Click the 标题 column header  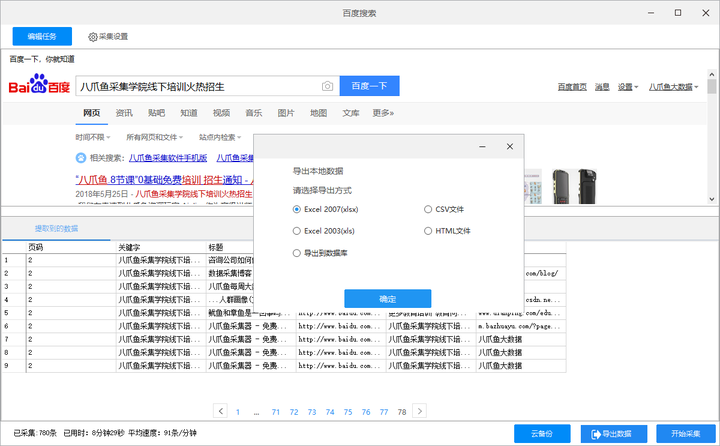click(230, 247)
